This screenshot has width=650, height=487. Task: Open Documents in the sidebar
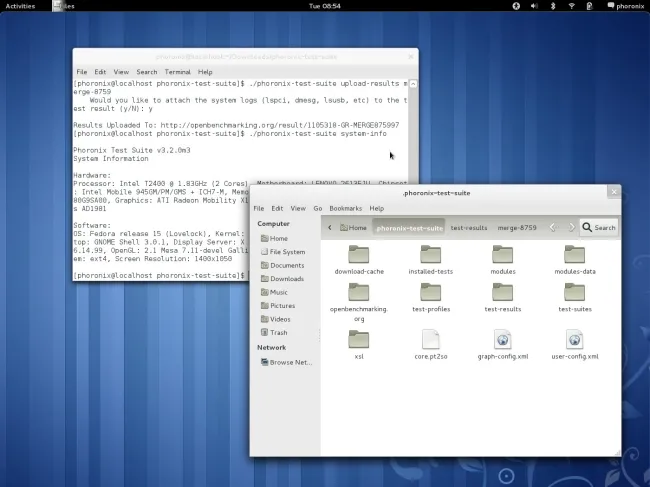pos(282,265)
